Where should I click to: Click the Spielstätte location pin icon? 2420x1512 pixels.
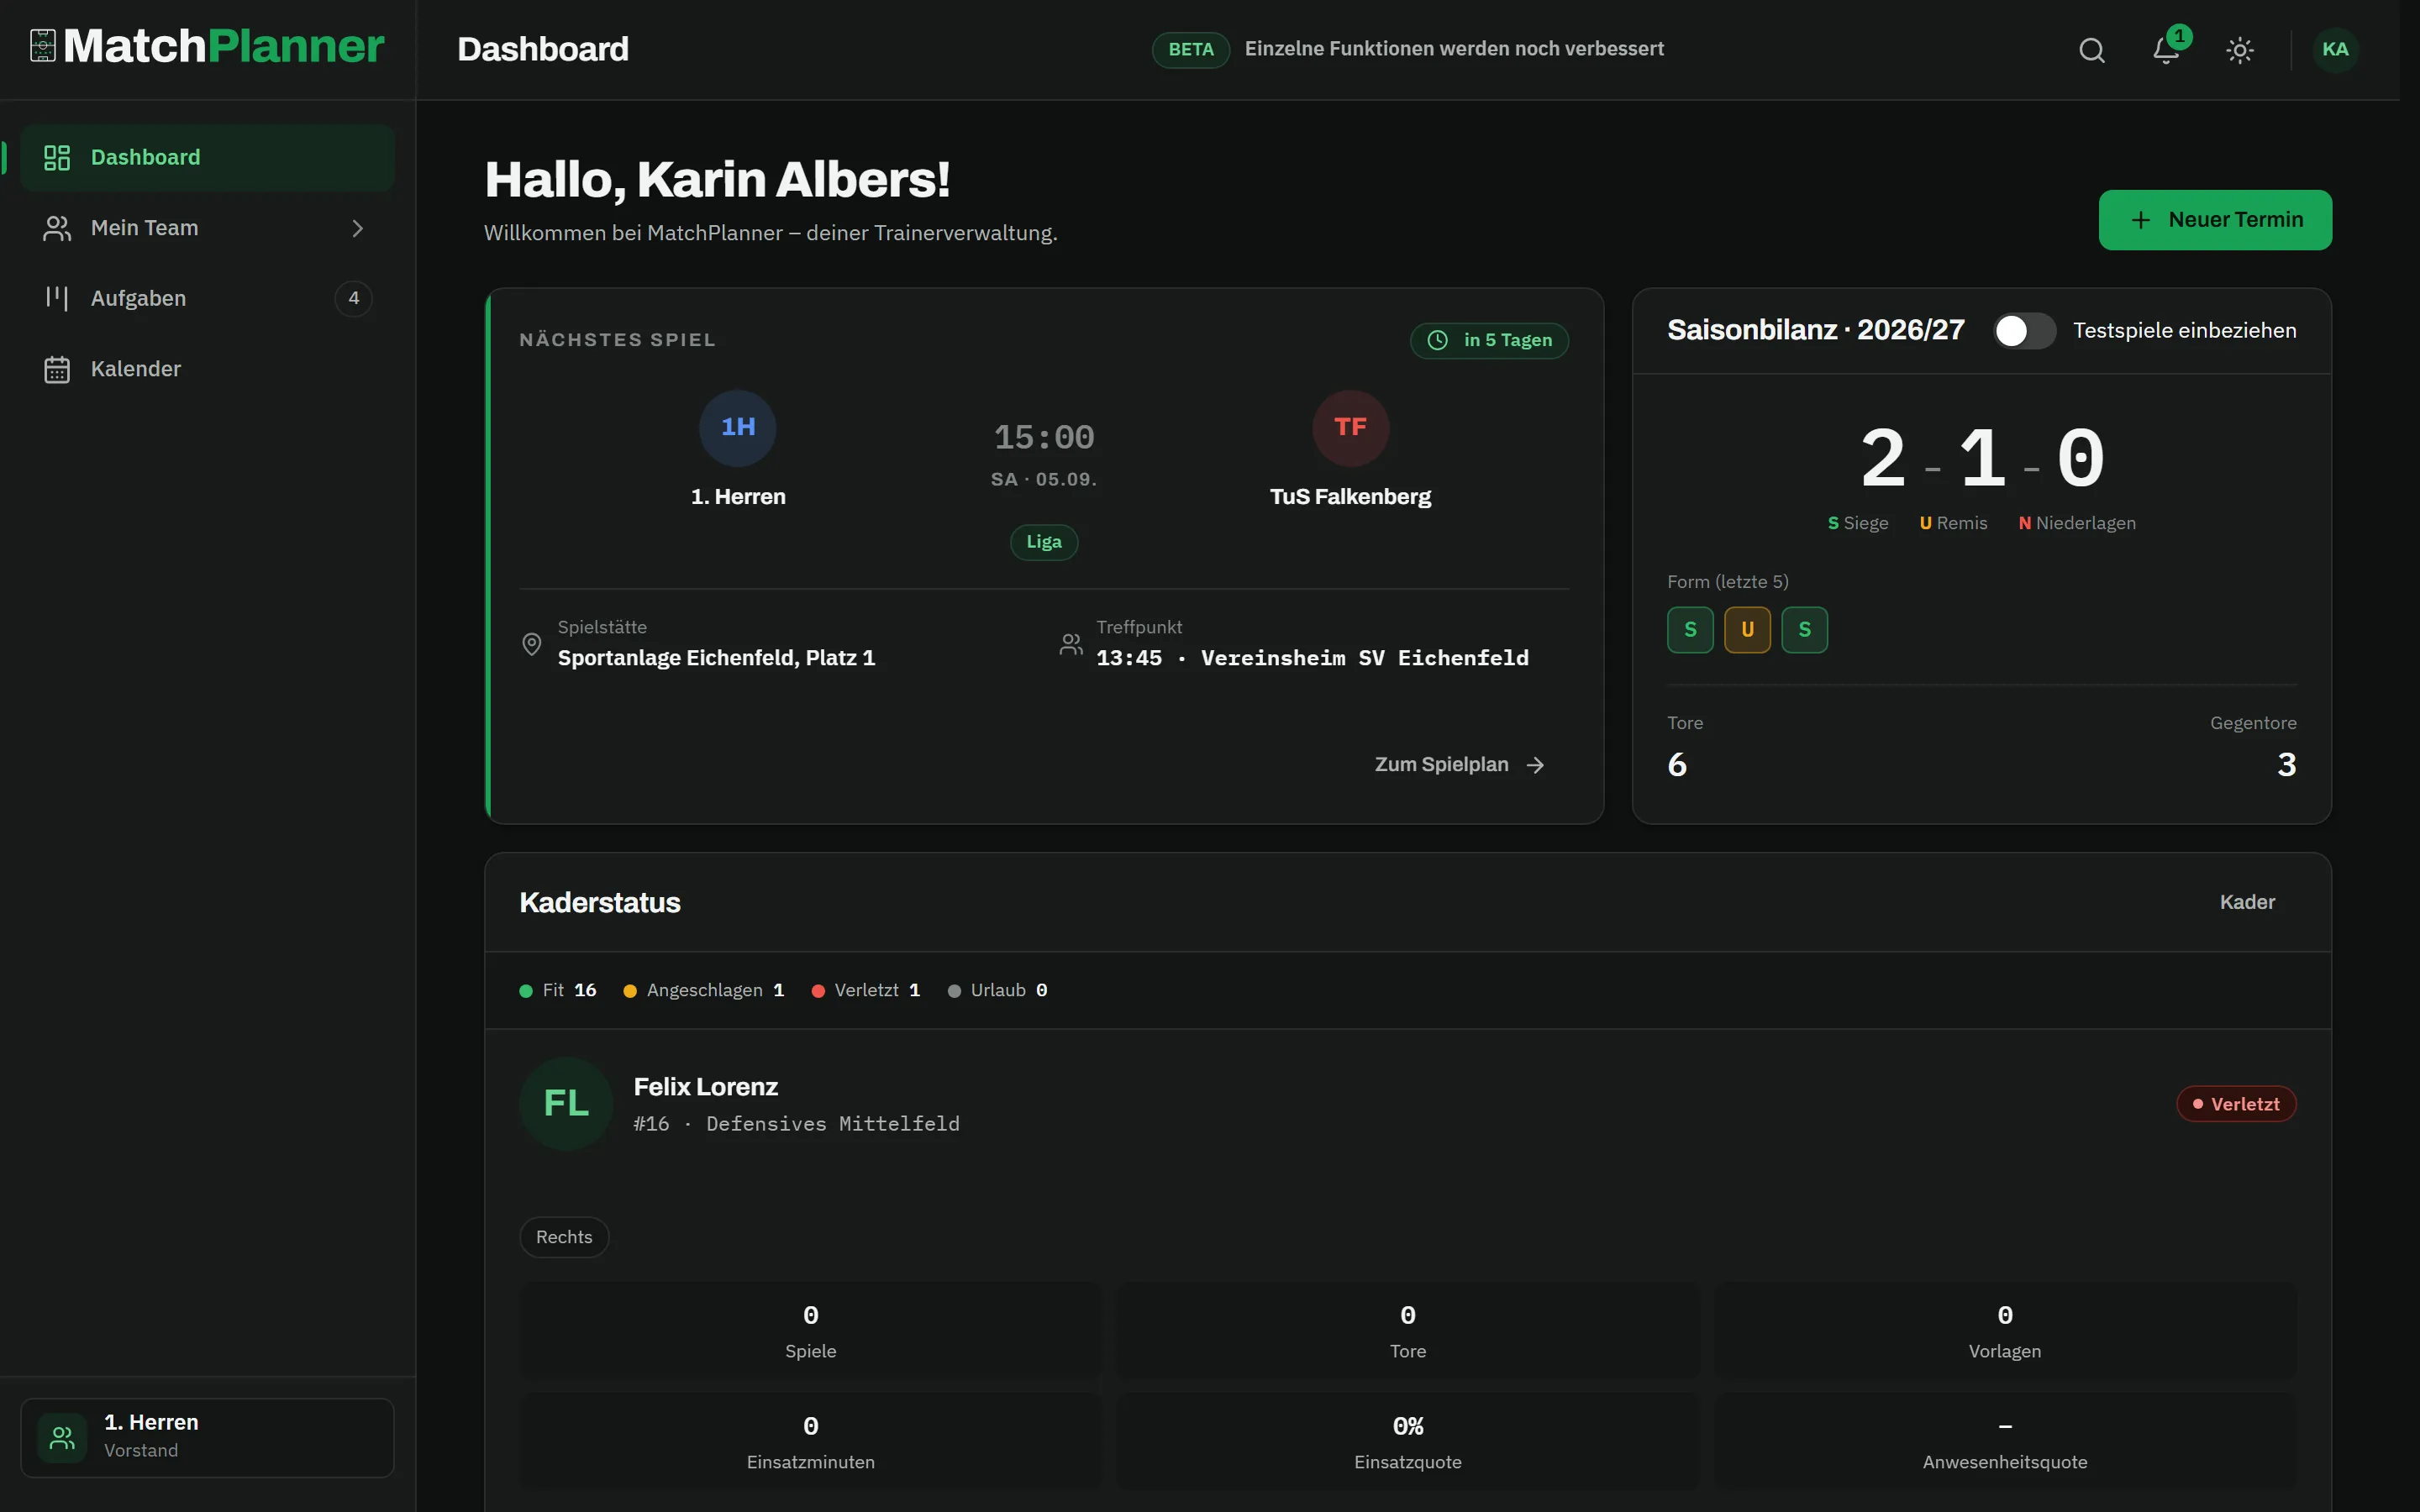[532, 644]
